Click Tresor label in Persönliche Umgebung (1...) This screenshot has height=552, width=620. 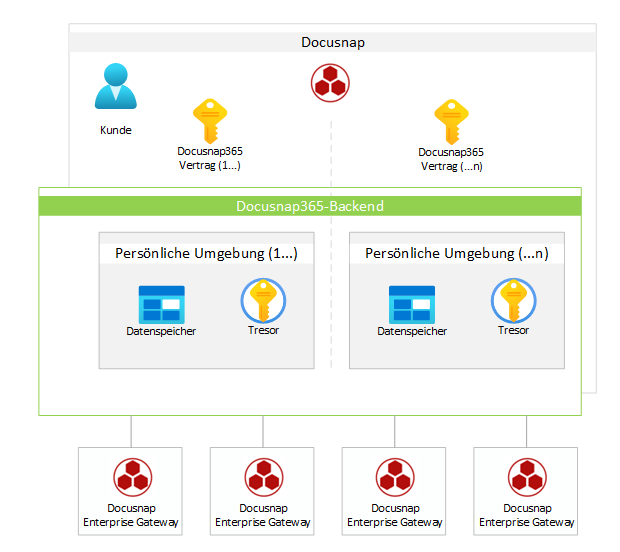click(x=263, y=330)
